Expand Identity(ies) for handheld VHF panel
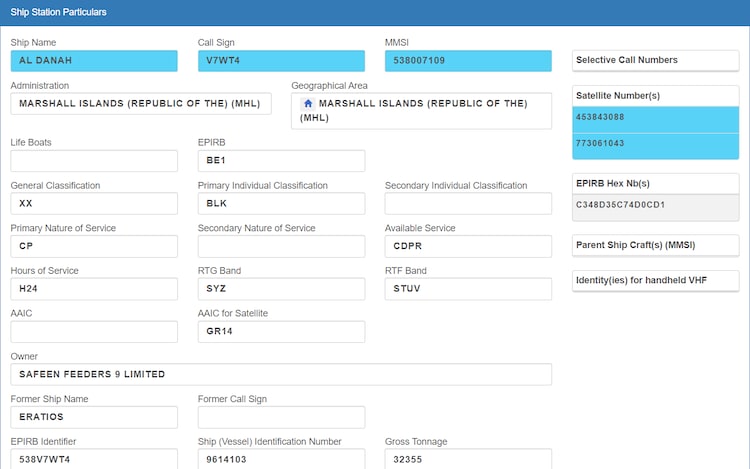The width and height of the screenshot is (750, 469). (x=655, y=281)
